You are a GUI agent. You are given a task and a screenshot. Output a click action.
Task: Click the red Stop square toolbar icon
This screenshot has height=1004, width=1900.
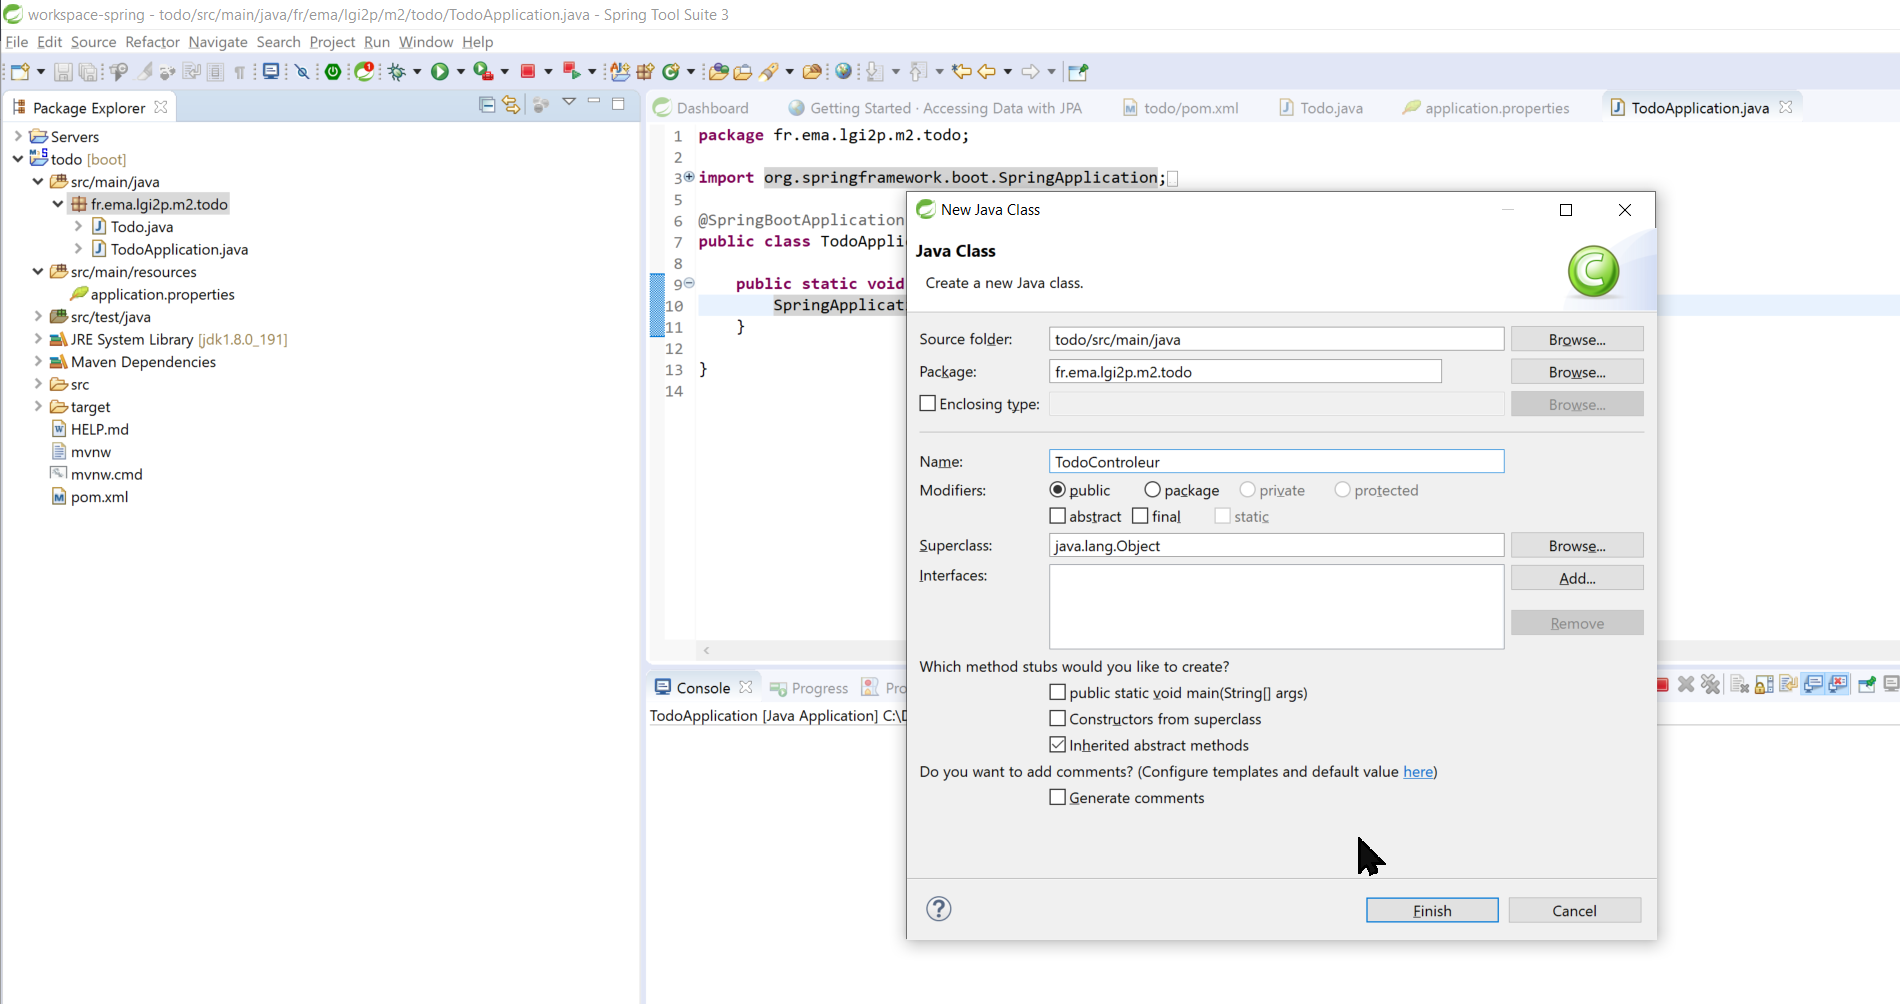point(528,72)
